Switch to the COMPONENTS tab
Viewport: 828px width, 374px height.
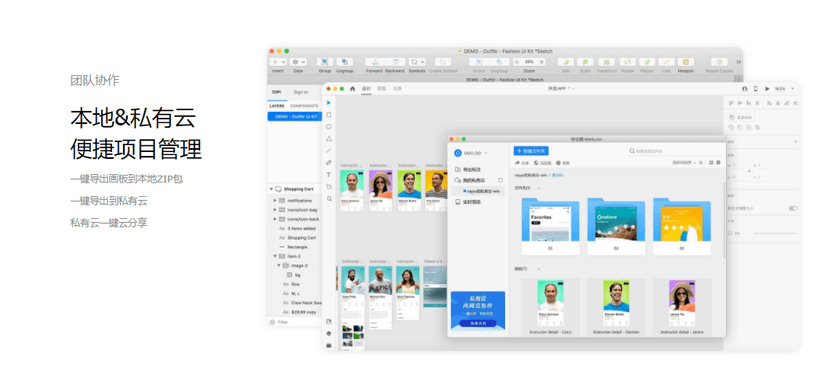pyautogui.click(x=304, y=106)
